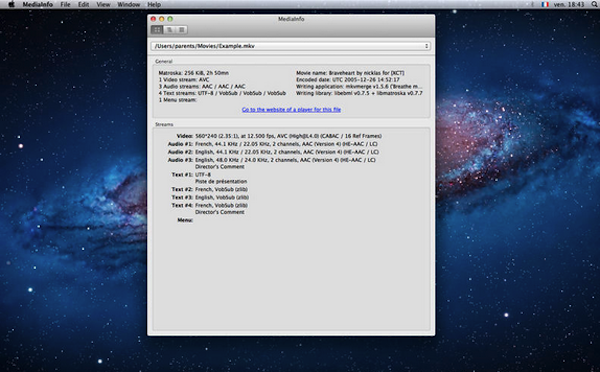Screen dimensions: 600x372
Task: Switch to the easy grid view icon
Action: [157, 29]
